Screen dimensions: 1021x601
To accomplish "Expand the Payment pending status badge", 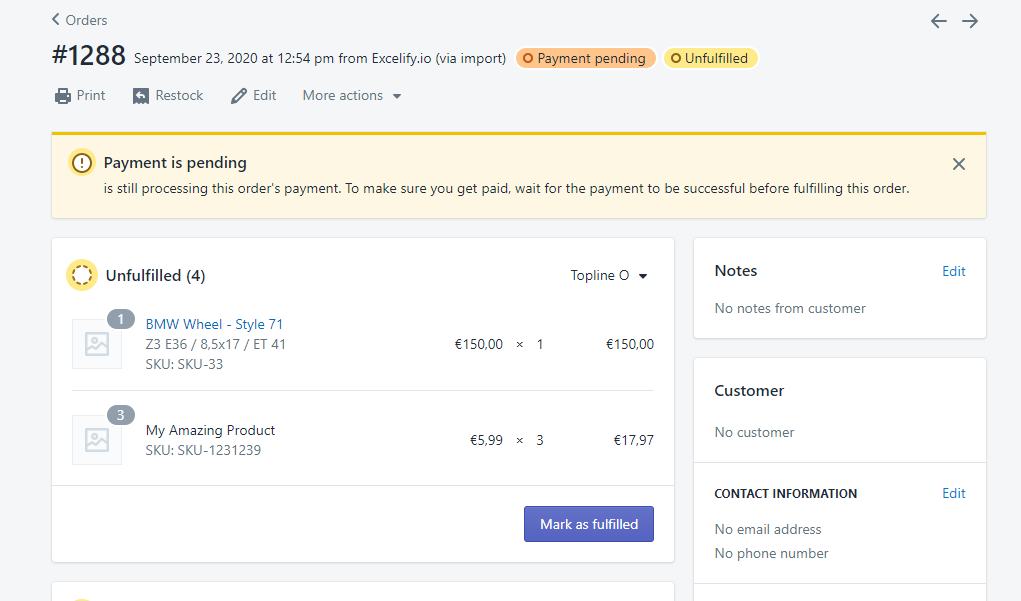I will click(x=585, y=58).
